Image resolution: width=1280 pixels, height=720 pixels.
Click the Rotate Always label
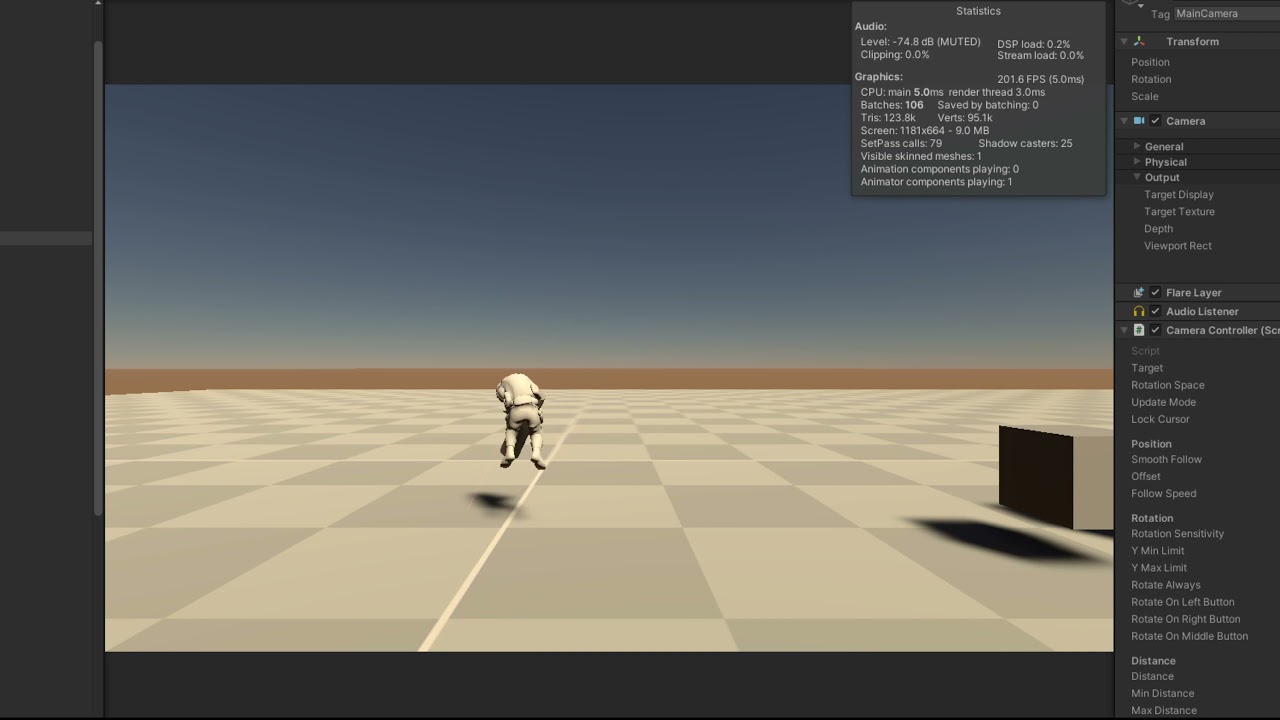point(1166,585)
